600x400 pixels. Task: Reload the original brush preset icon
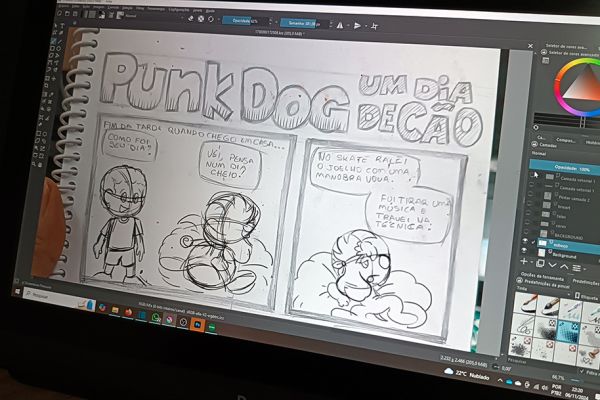tap(211, 19)
